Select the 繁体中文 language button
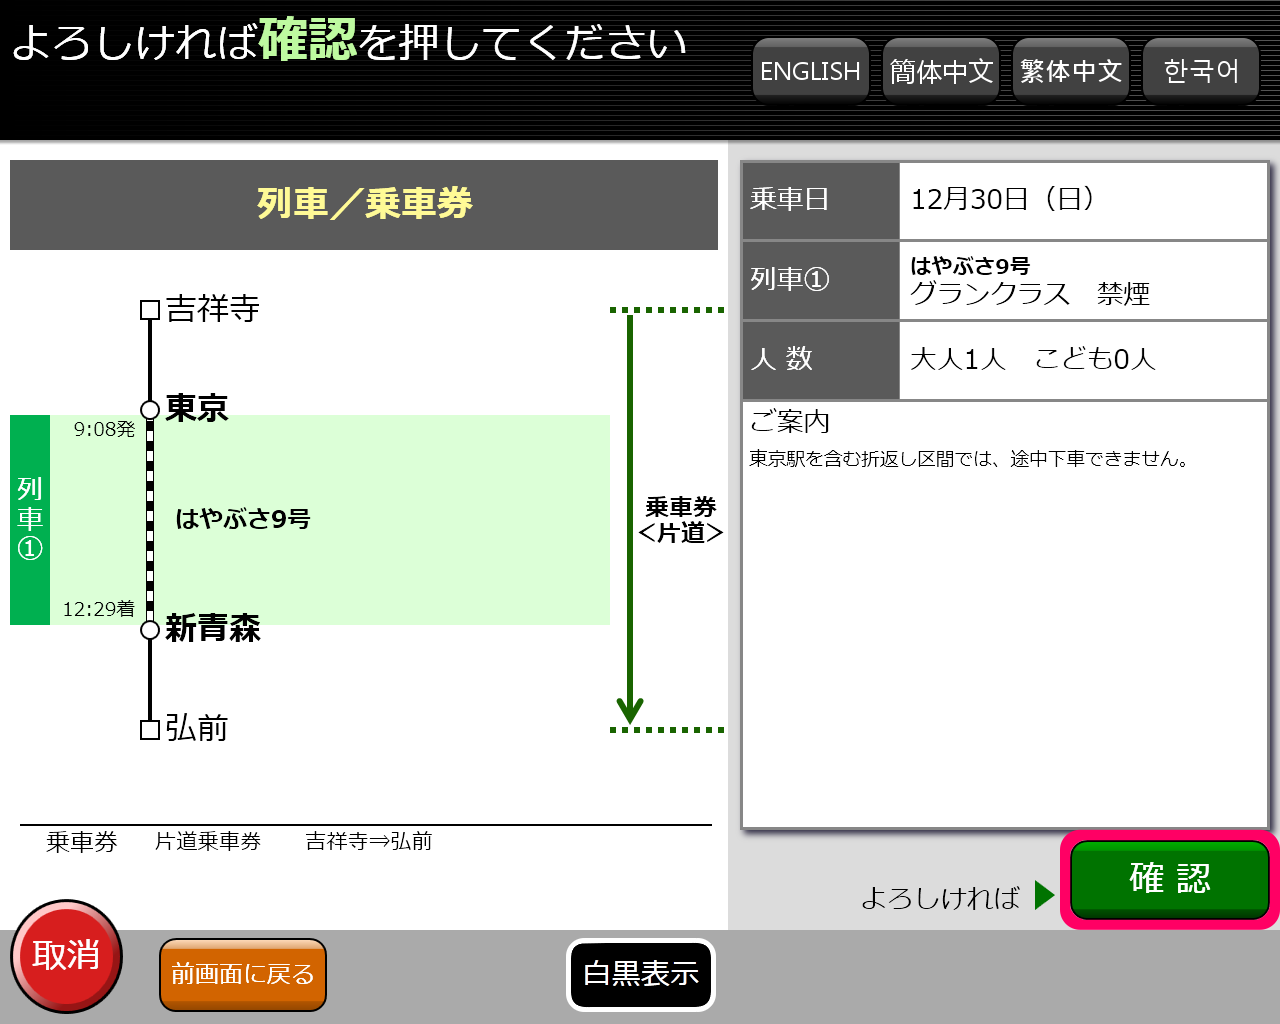 click(1070, 71)
